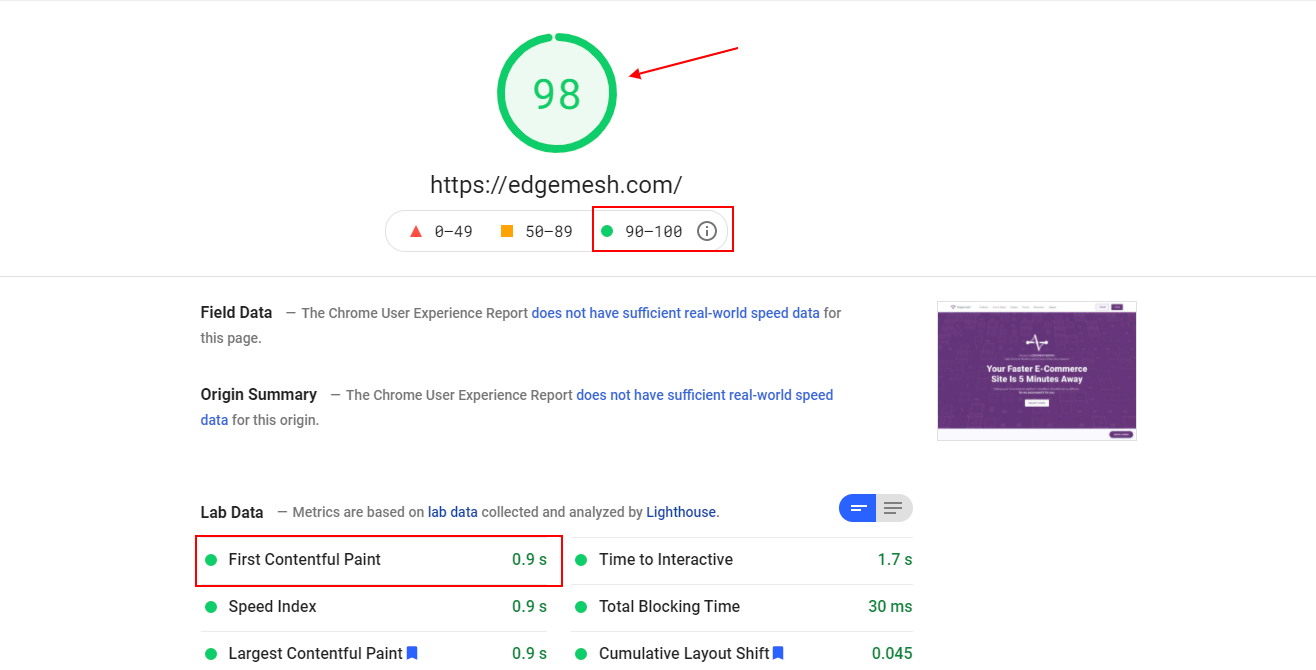Click green status dot beside Total Blocking Time

[x=582, y=607]
